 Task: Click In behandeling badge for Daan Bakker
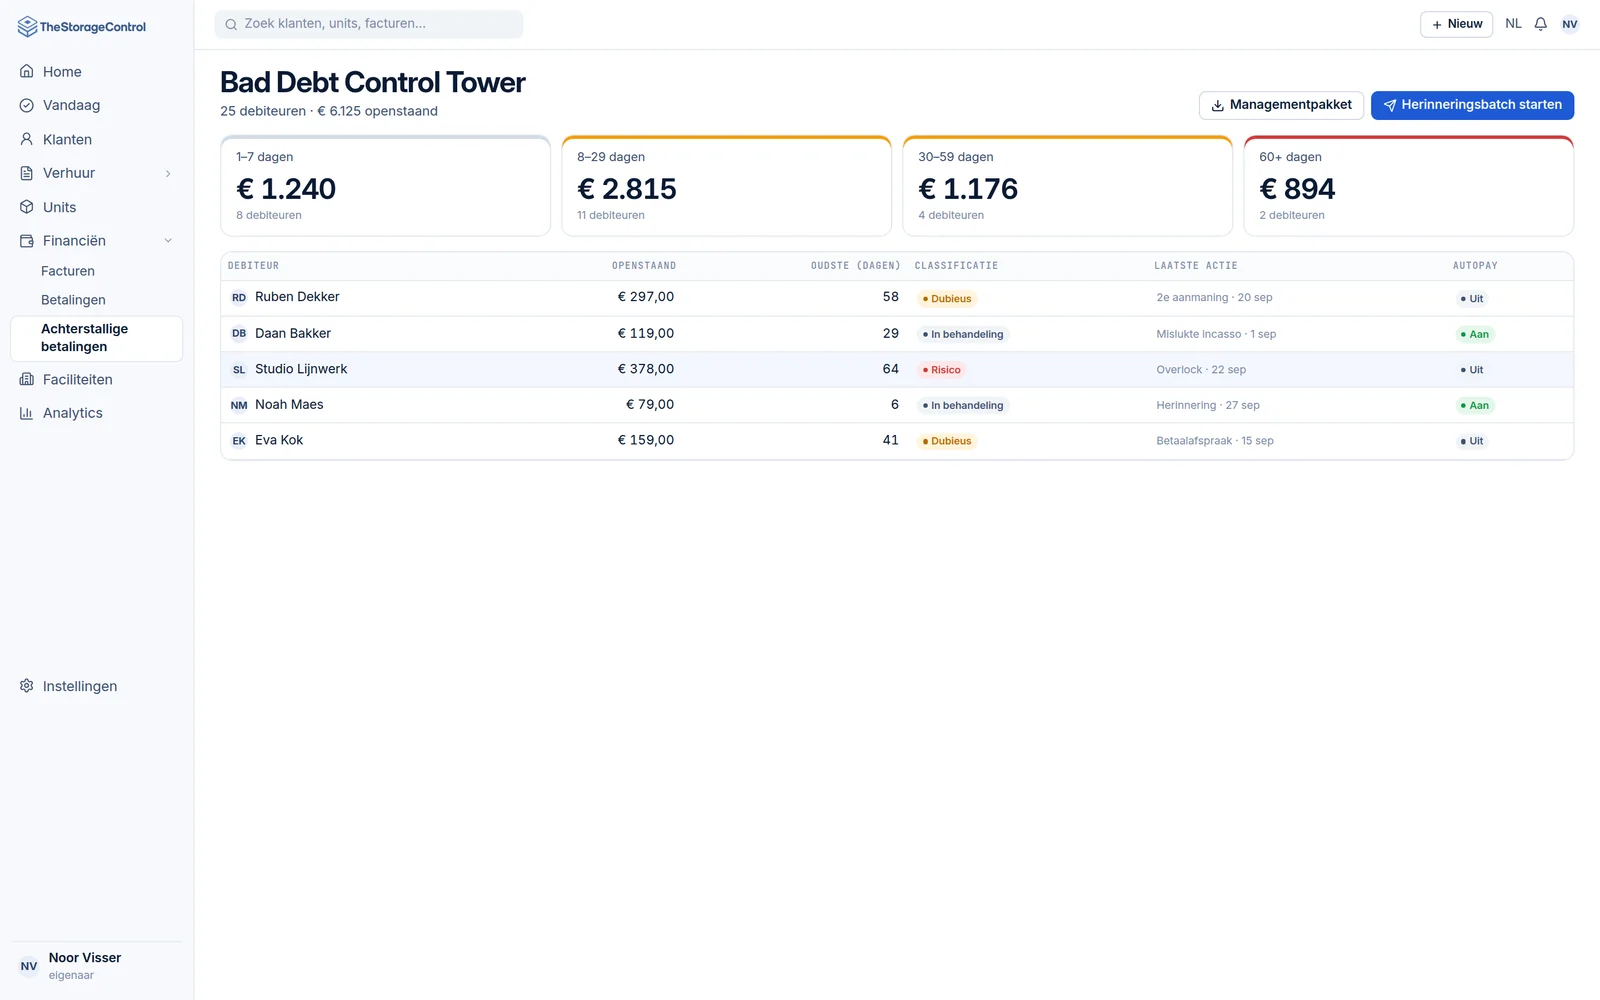(x=963, y=334)
